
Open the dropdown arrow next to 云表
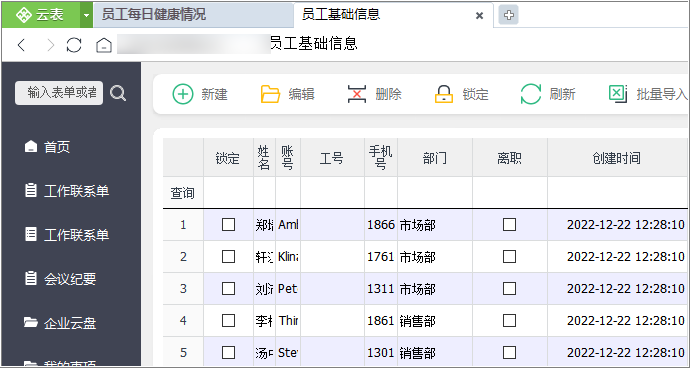point(86,15)
